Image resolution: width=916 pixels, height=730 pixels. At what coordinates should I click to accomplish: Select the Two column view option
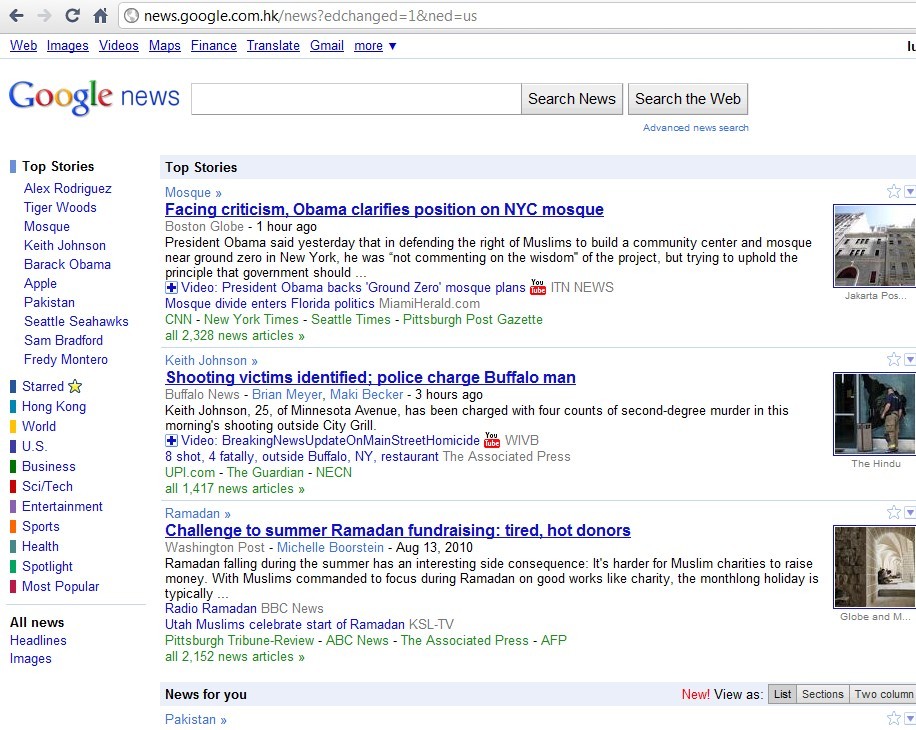tap(883, 694)
